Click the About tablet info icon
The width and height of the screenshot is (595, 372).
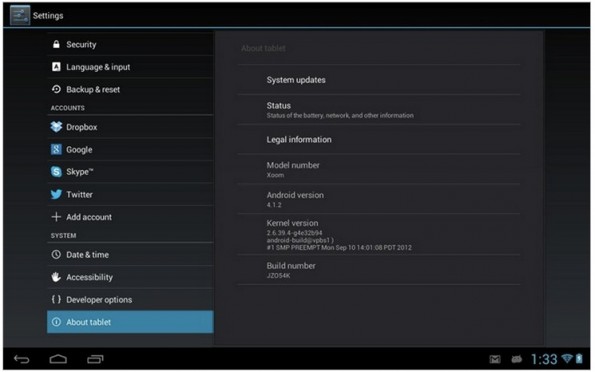click(x=56, y=322)
